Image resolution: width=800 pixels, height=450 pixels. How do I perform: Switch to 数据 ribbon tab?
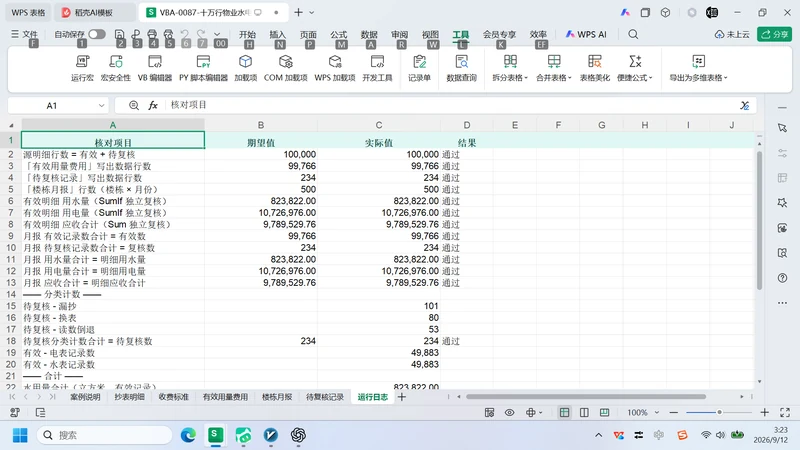pyautogui.click(x=369, y=34)
